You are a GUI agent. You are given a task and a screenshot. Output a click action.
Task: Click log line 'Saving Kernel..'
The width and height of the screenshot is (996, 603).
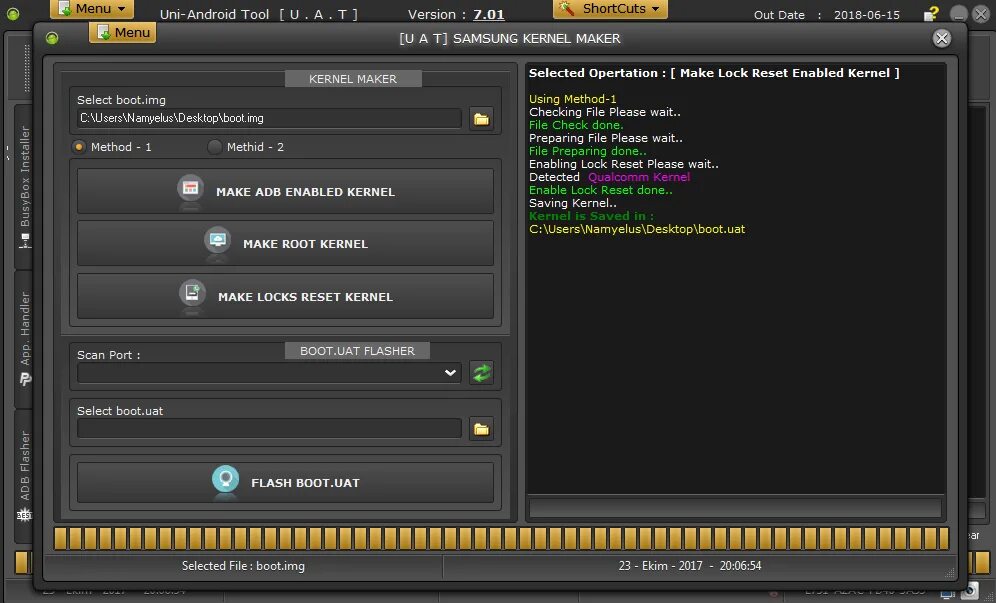(573, 203)
